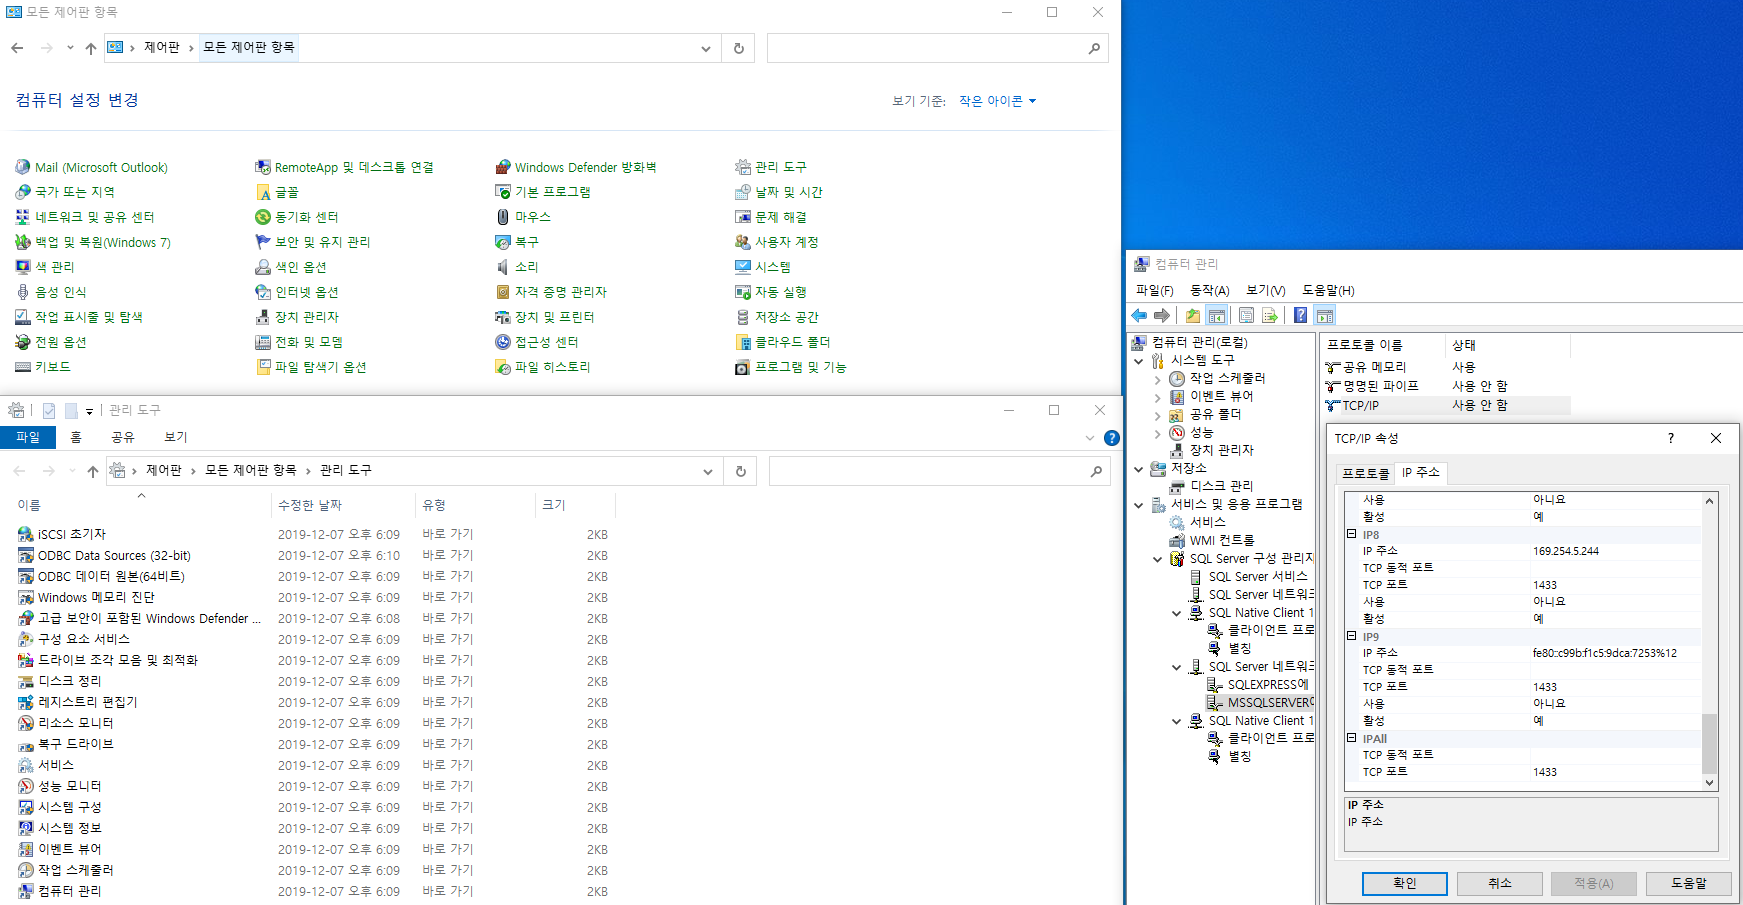Select MSSQLSERVER node in SQL Server tree
This screenshot has height=905, width=1743.
click(1260, 703)
